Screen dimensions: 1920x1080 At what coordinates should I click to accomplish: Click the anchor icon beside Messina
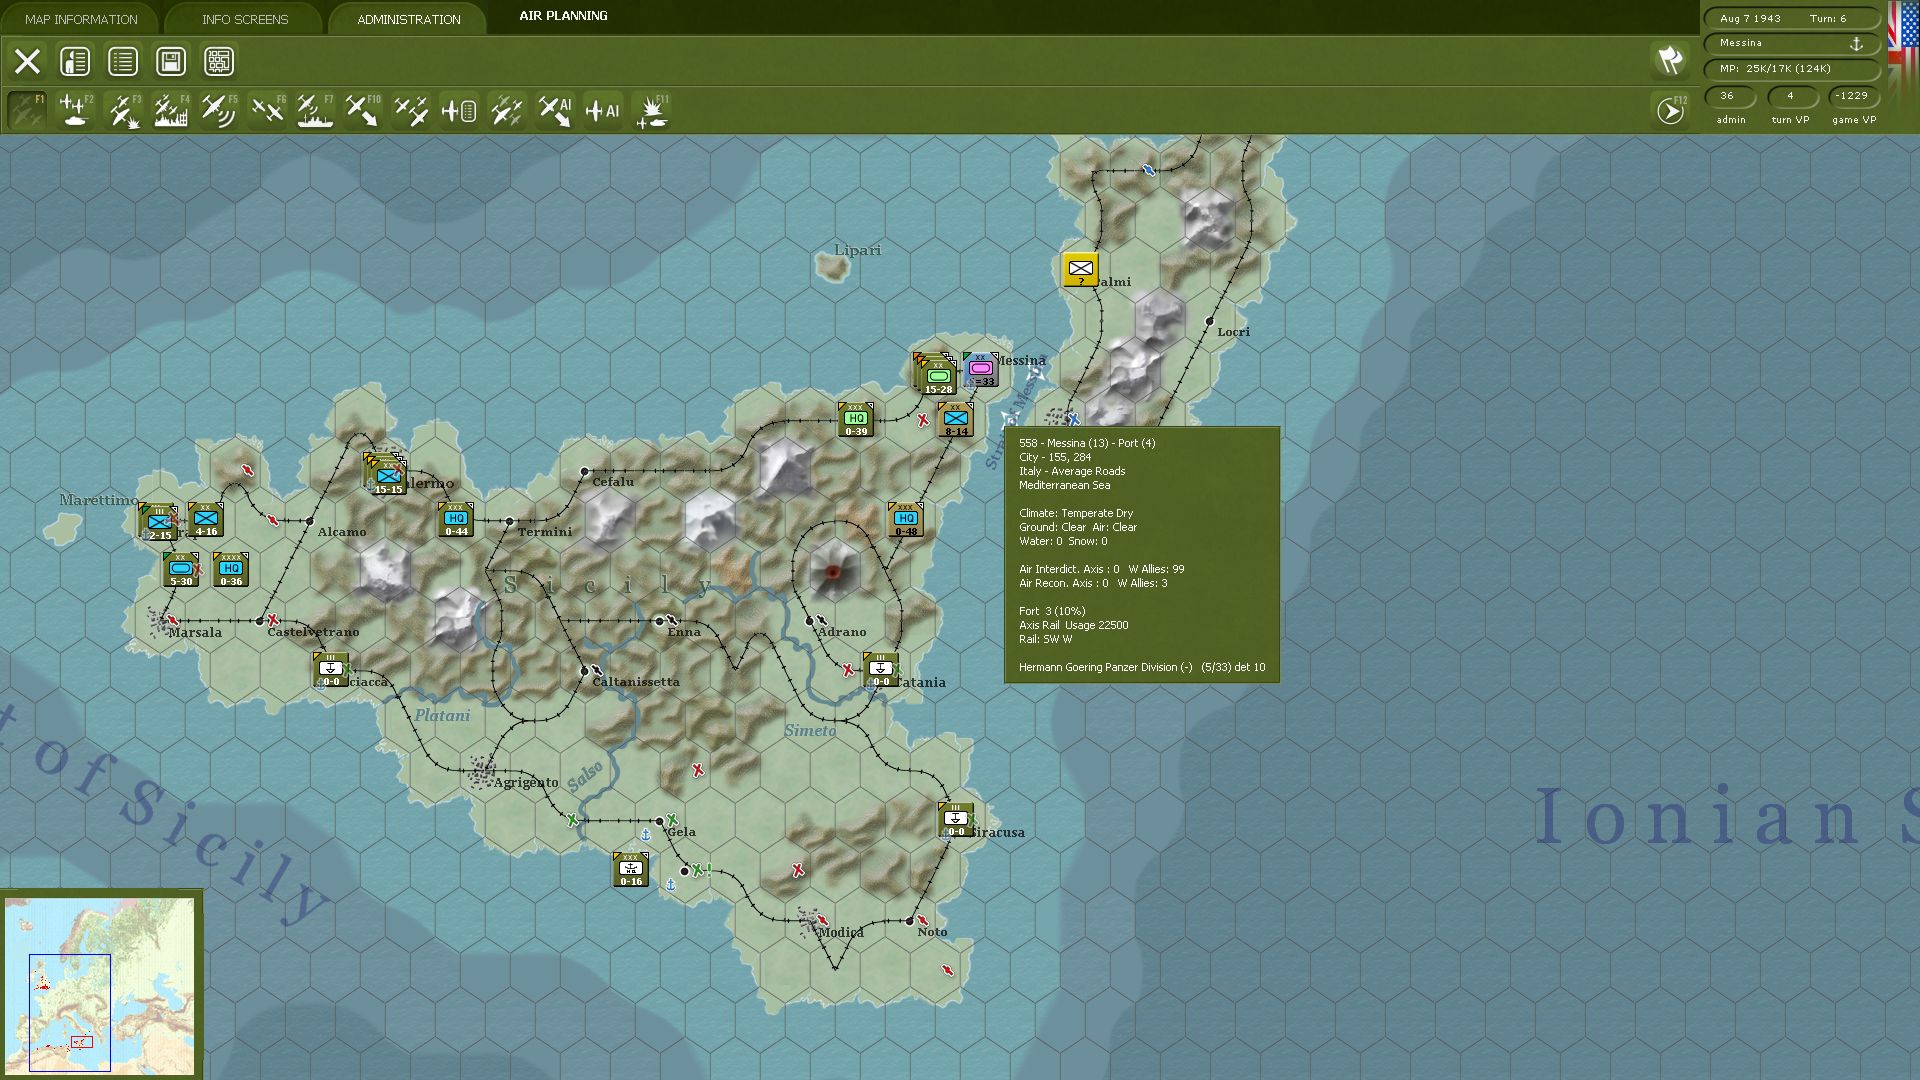click(1856, 44)
